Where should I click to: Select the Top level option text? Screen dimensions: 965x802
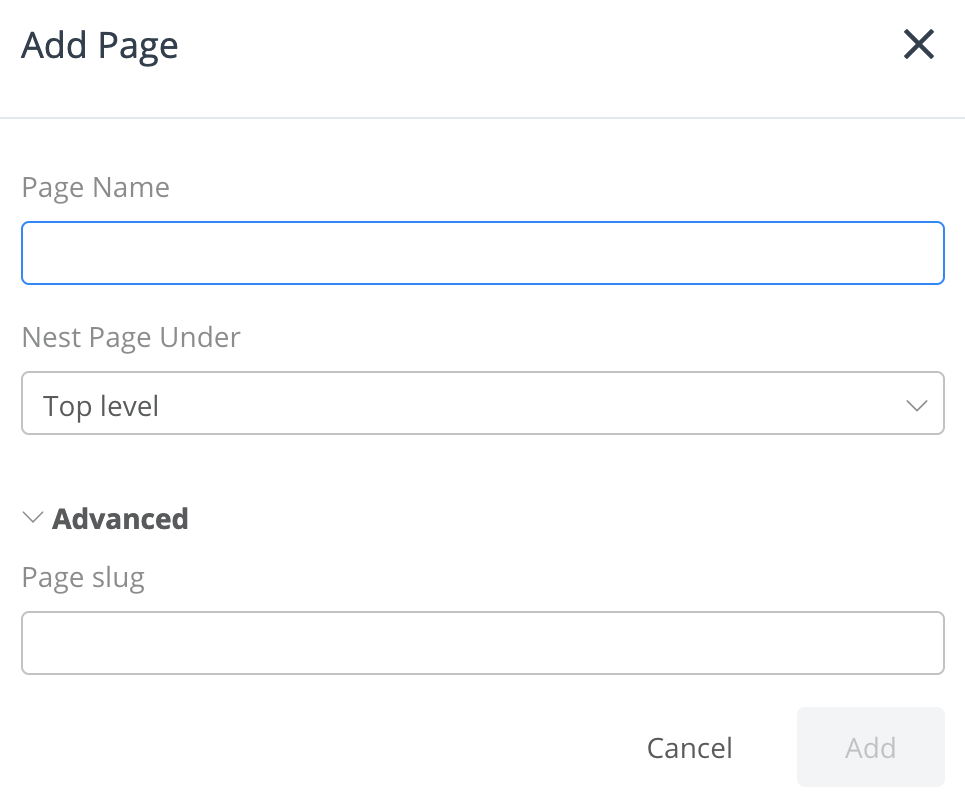(x=101, y=406)
